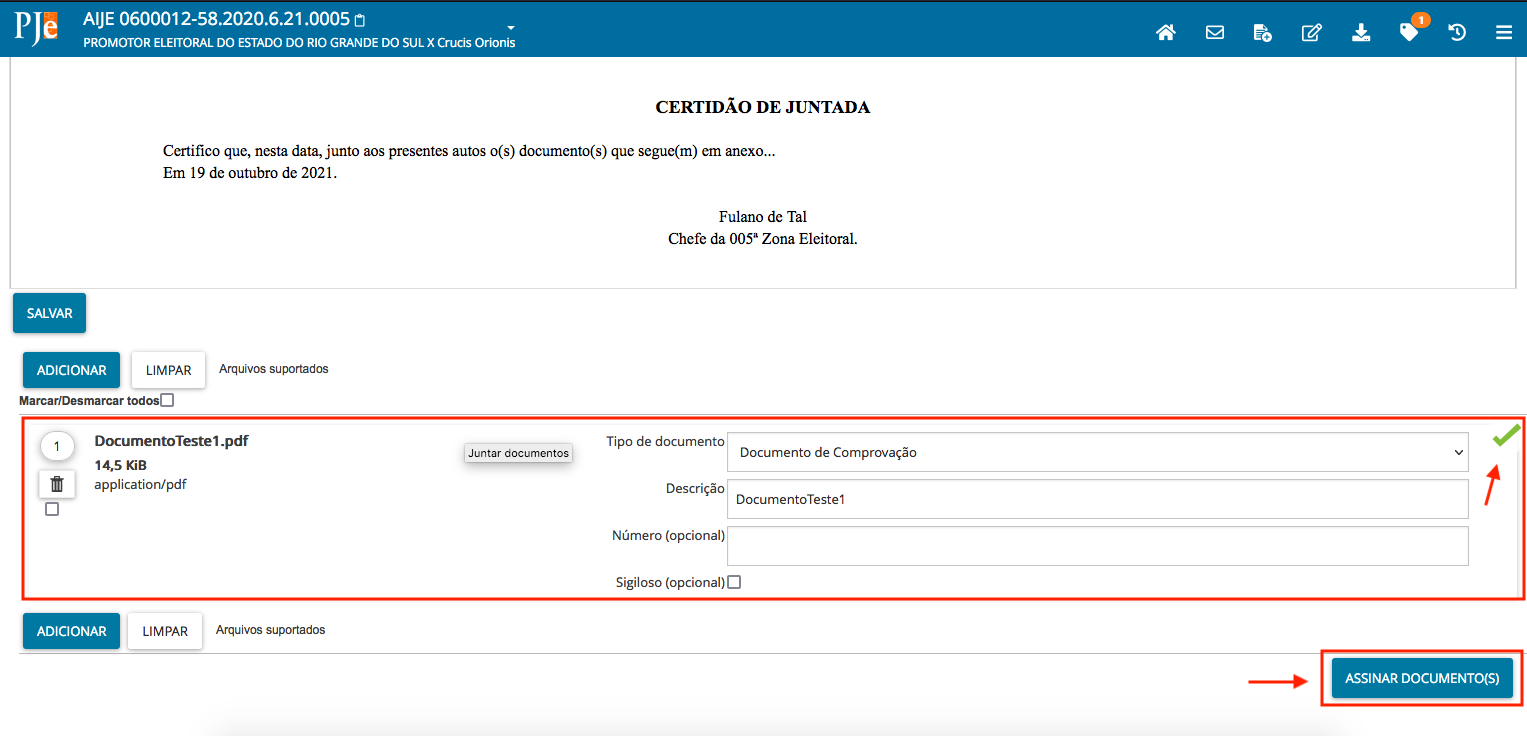Copy process number via clipboard icon
The height and width of the screenshot is (736, 1527).
[361, 20]
